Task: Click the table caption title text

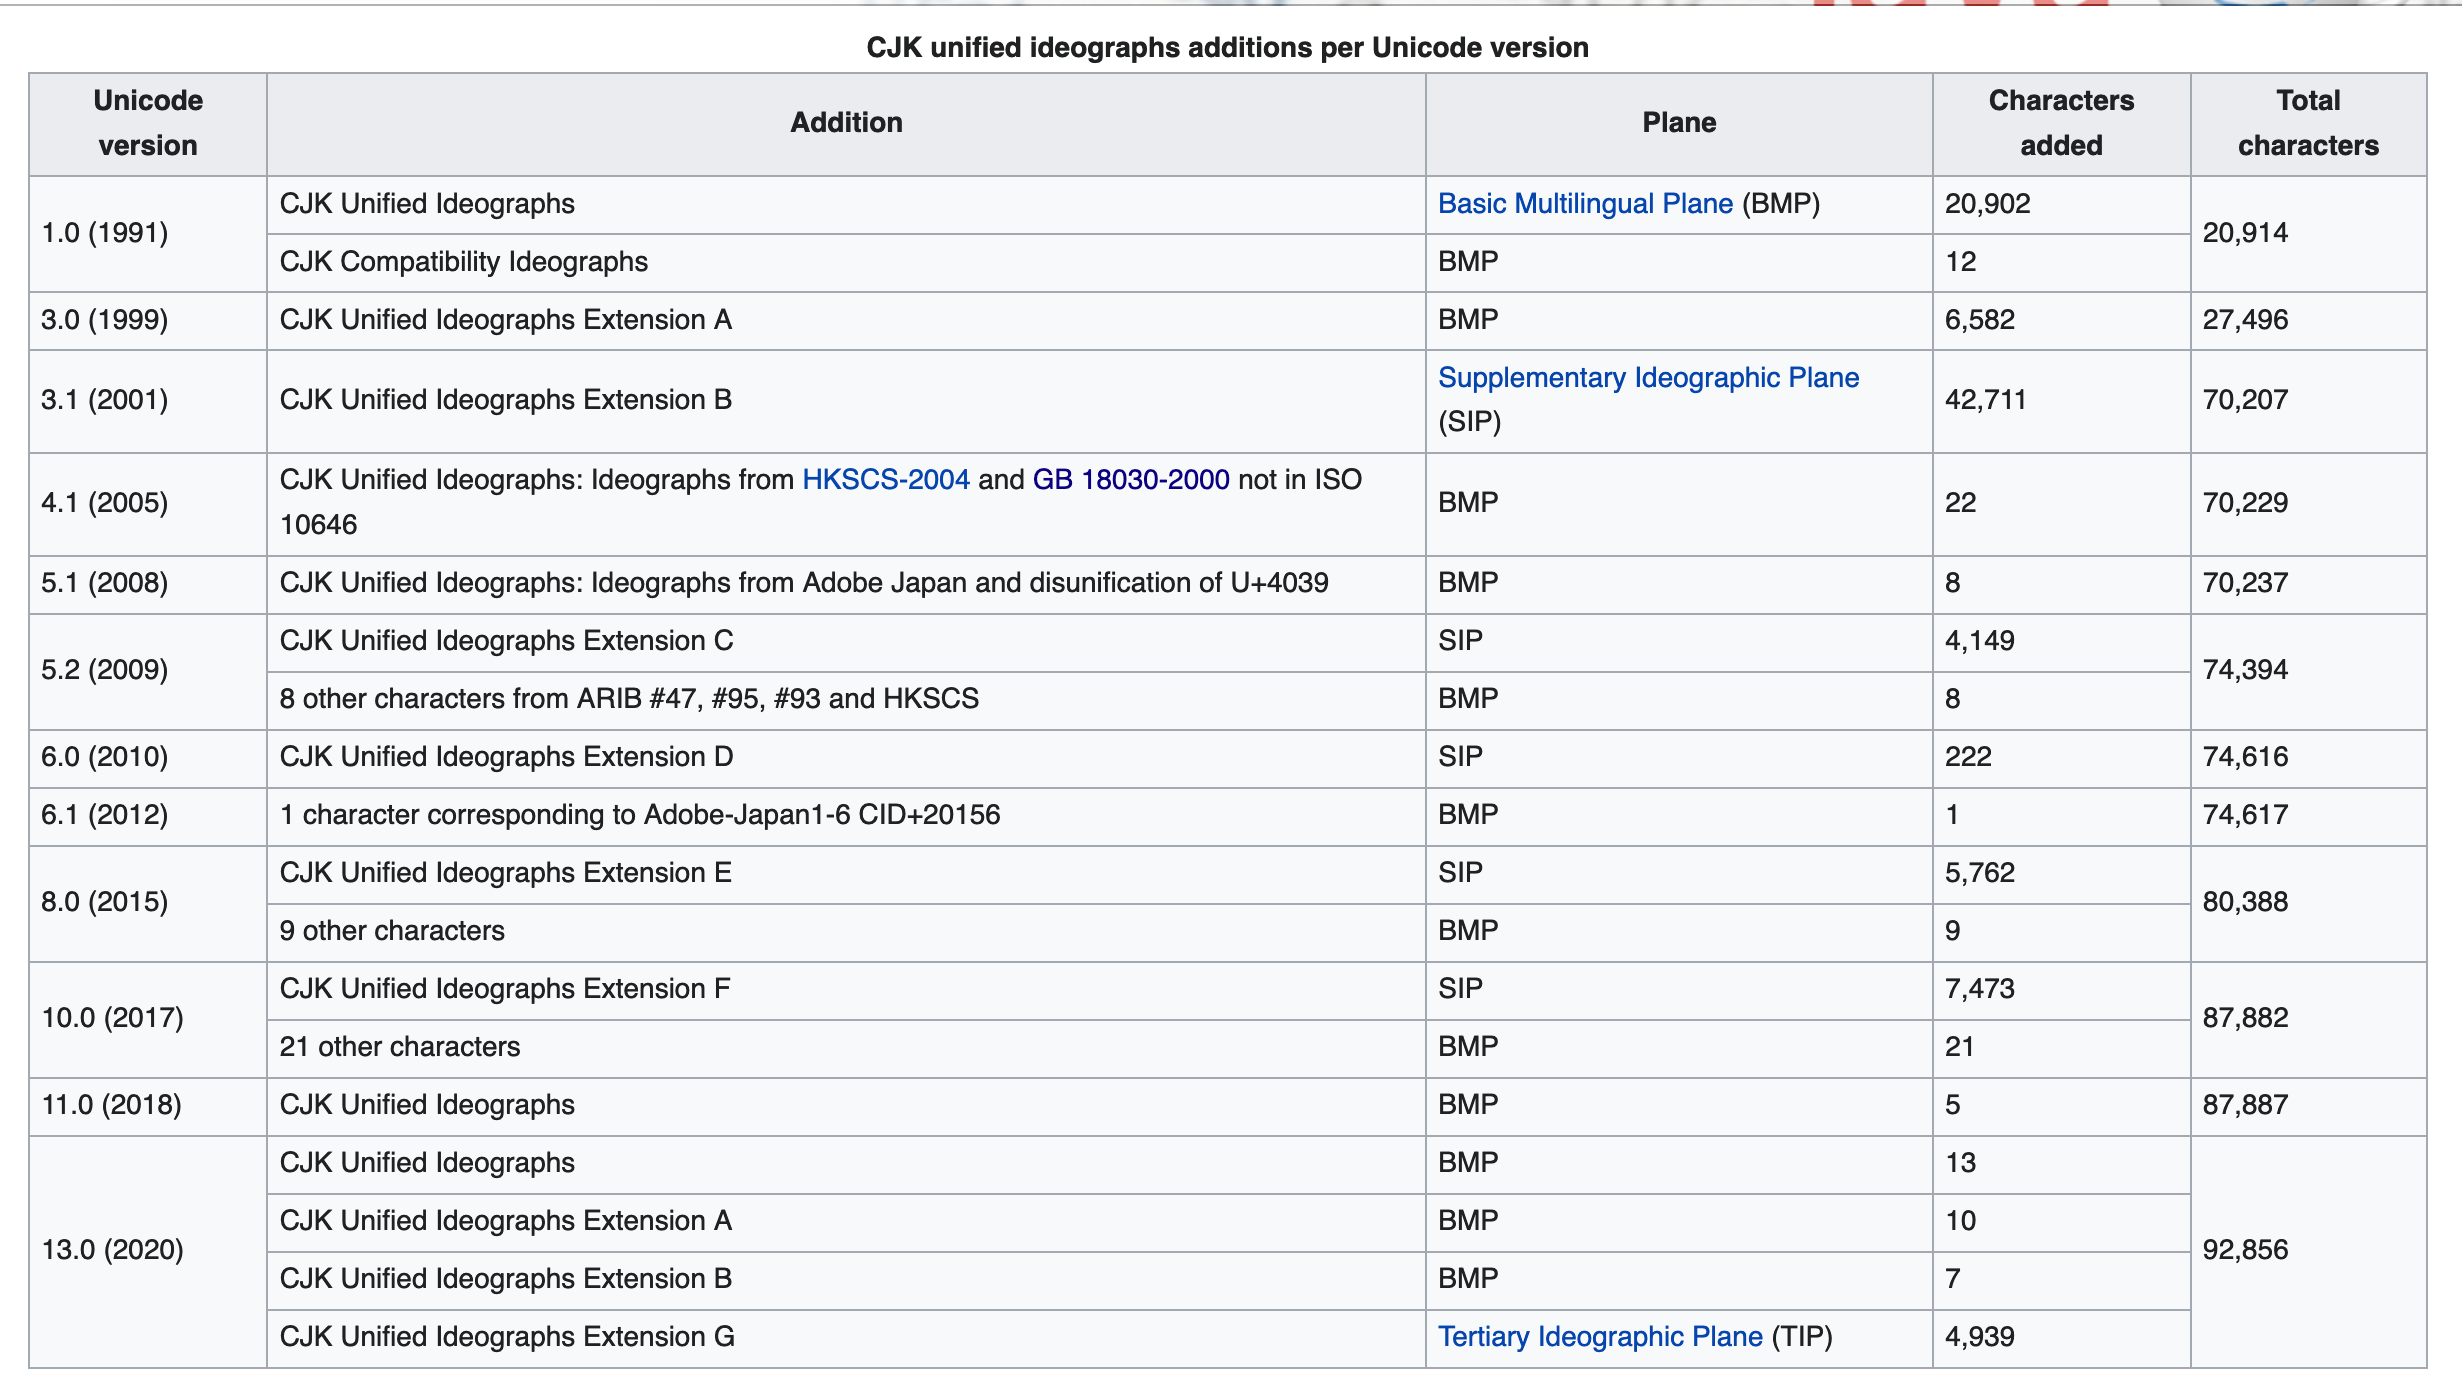Action: pyautogui.click(x=1227, y=48)
